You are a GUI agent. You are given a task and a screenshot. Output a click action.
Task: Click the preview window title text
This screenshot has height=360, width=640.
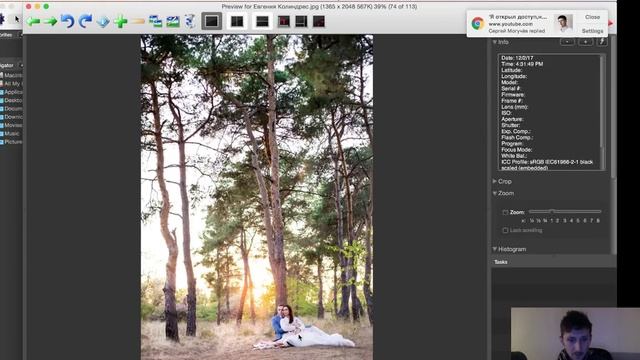coord(319,7)
